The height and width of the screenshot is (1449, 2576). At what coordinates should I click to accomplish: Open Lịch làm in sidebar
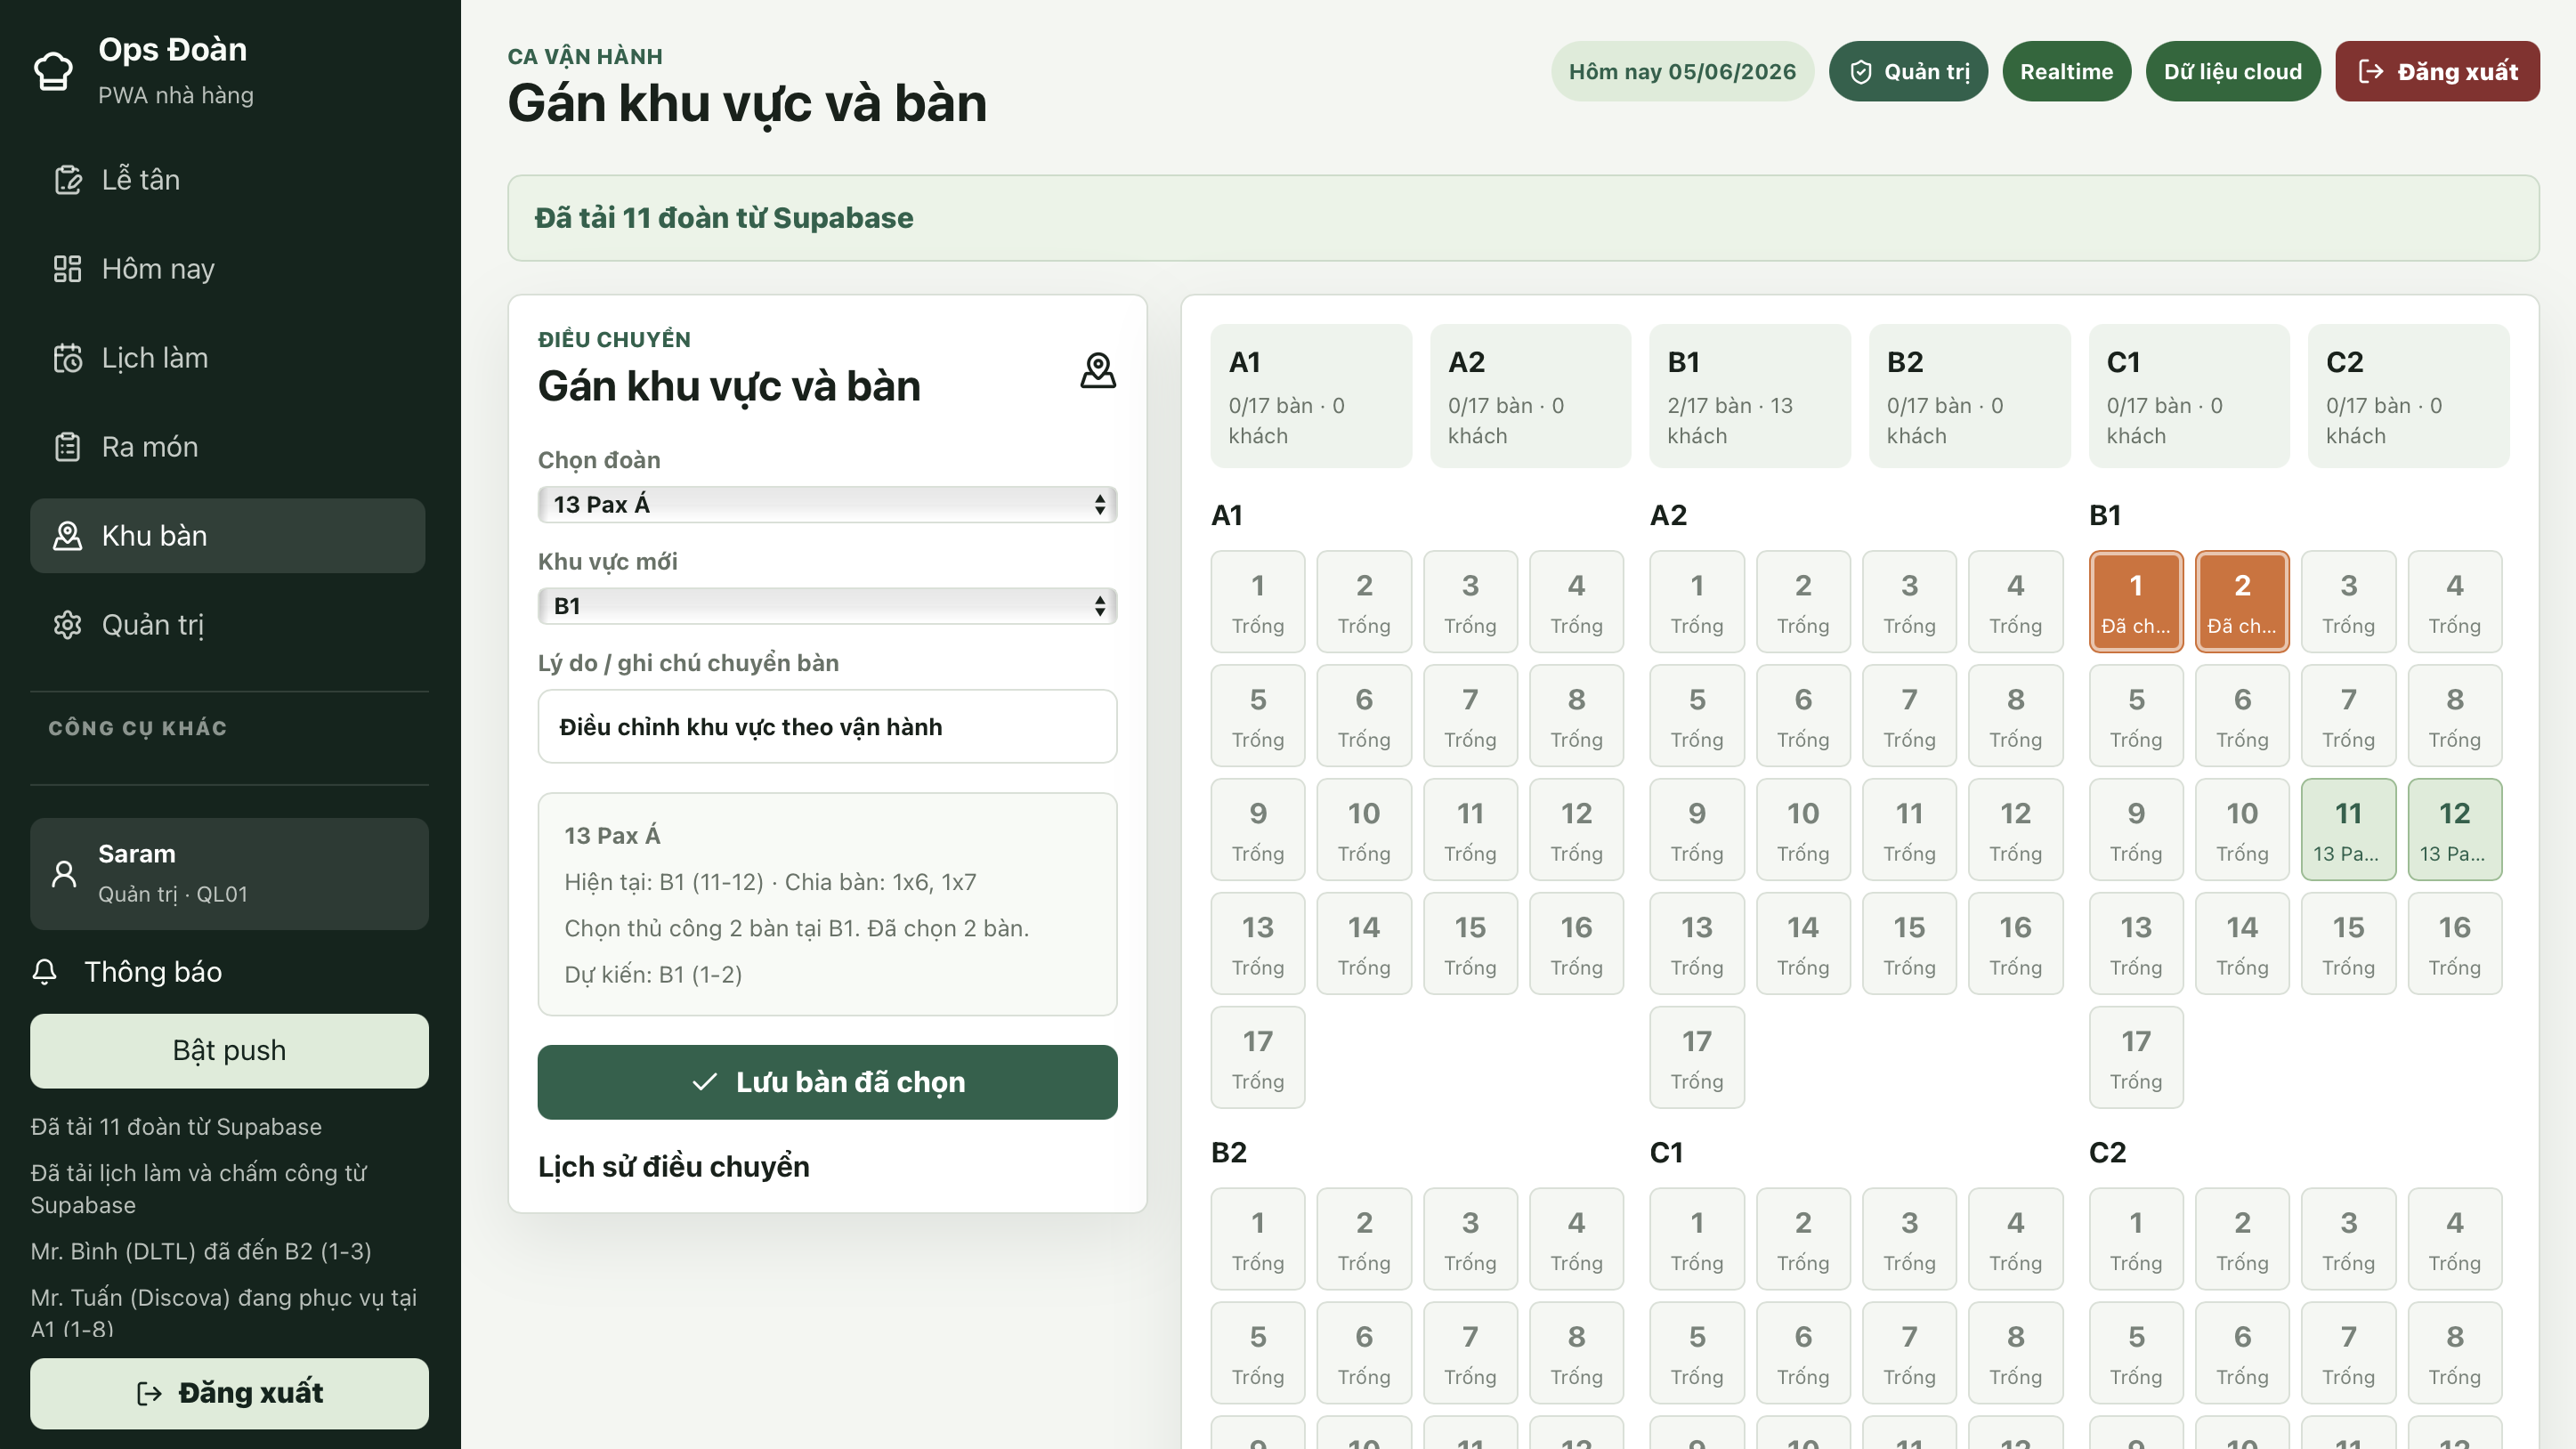coord(227,358)
